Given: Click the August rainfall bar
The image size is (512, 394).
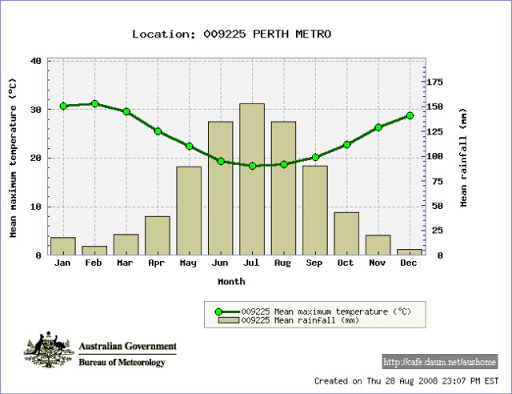Looking at the screenshot, I should click(x=284, y=188).
